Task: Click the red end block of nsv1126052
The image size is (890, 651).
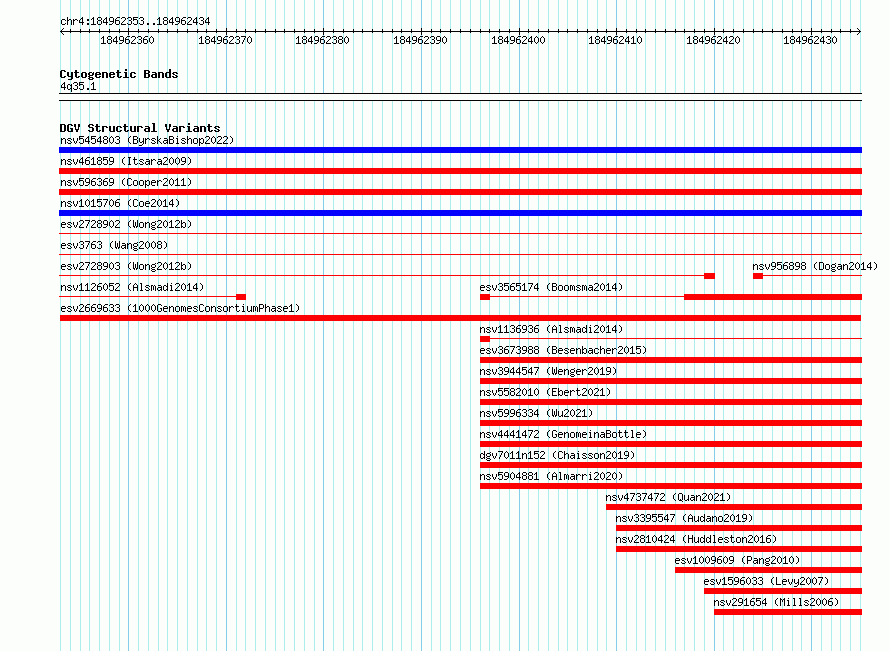Action: pyautogui.click(x=241, y=297)
